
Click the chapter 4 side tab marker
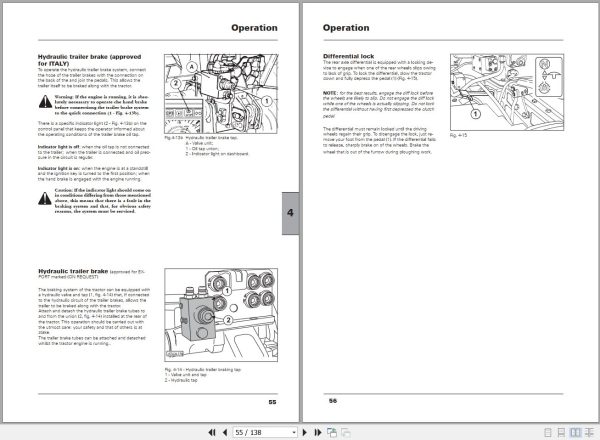point(290,213)
